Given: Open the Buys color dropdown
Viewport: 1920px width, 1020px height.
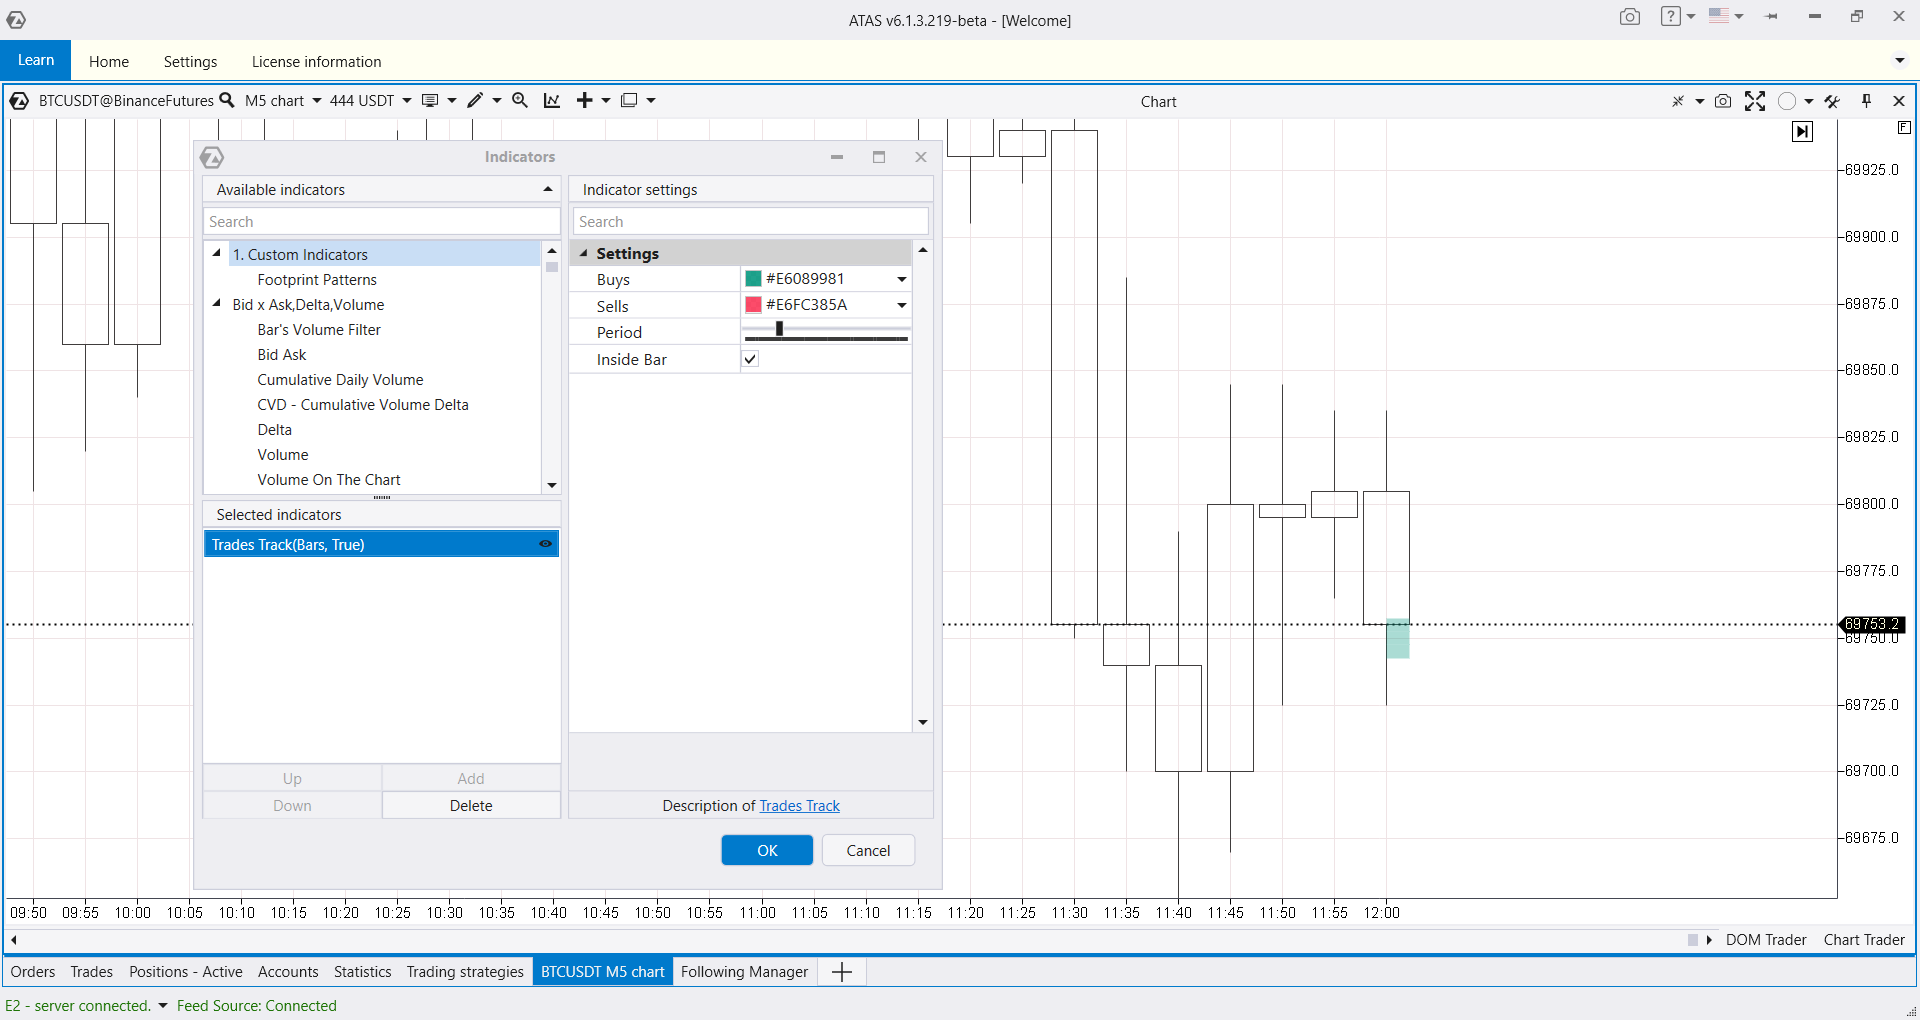Looking at the screenshot, I should tap(901, 279).
